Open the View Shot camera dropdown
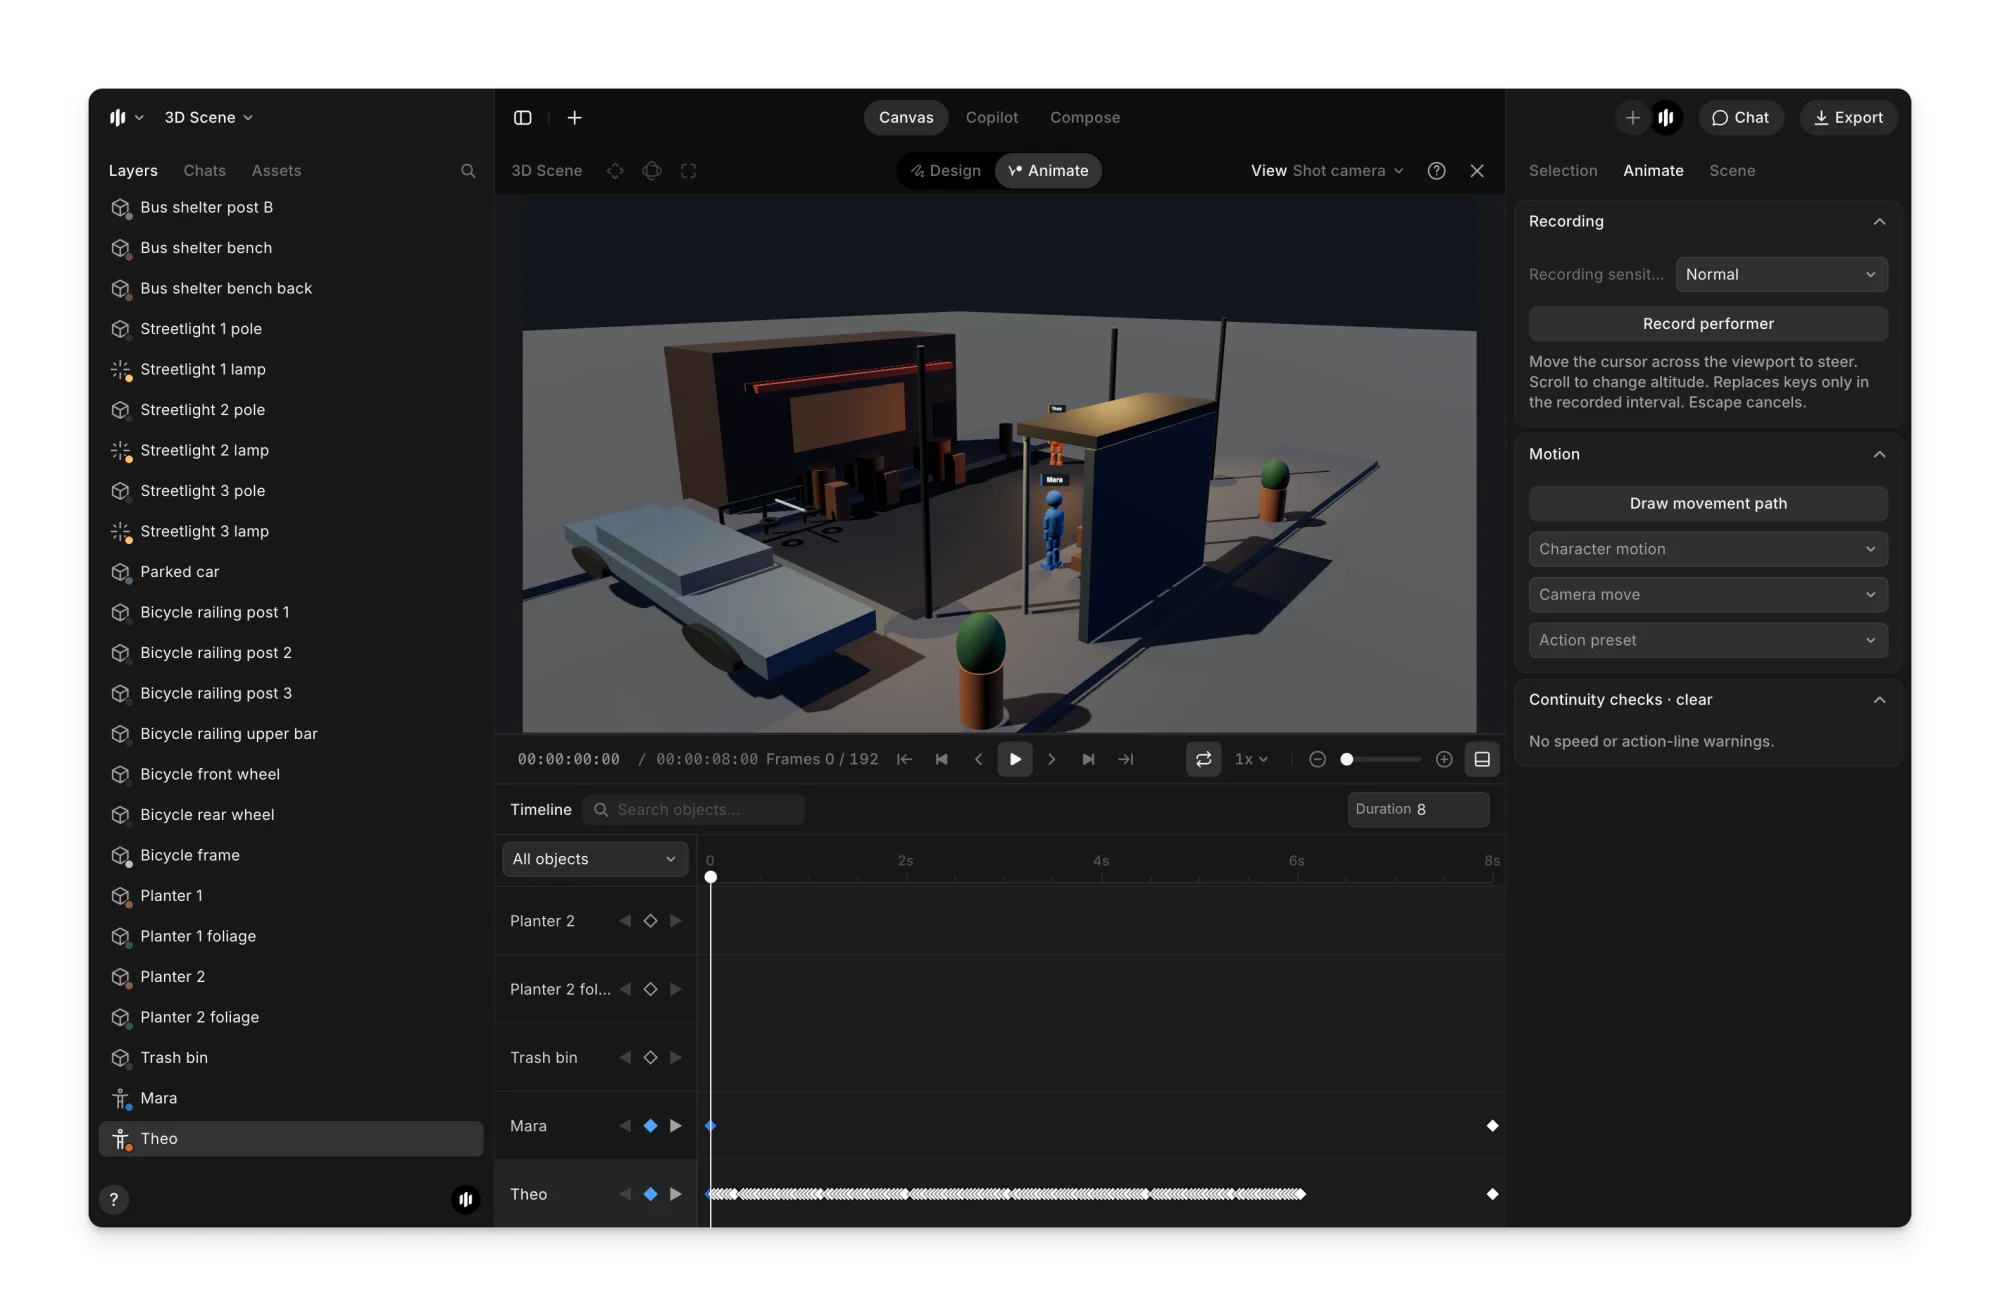This screenshot has height=1316, width=2000. (x=1327, y=171)
